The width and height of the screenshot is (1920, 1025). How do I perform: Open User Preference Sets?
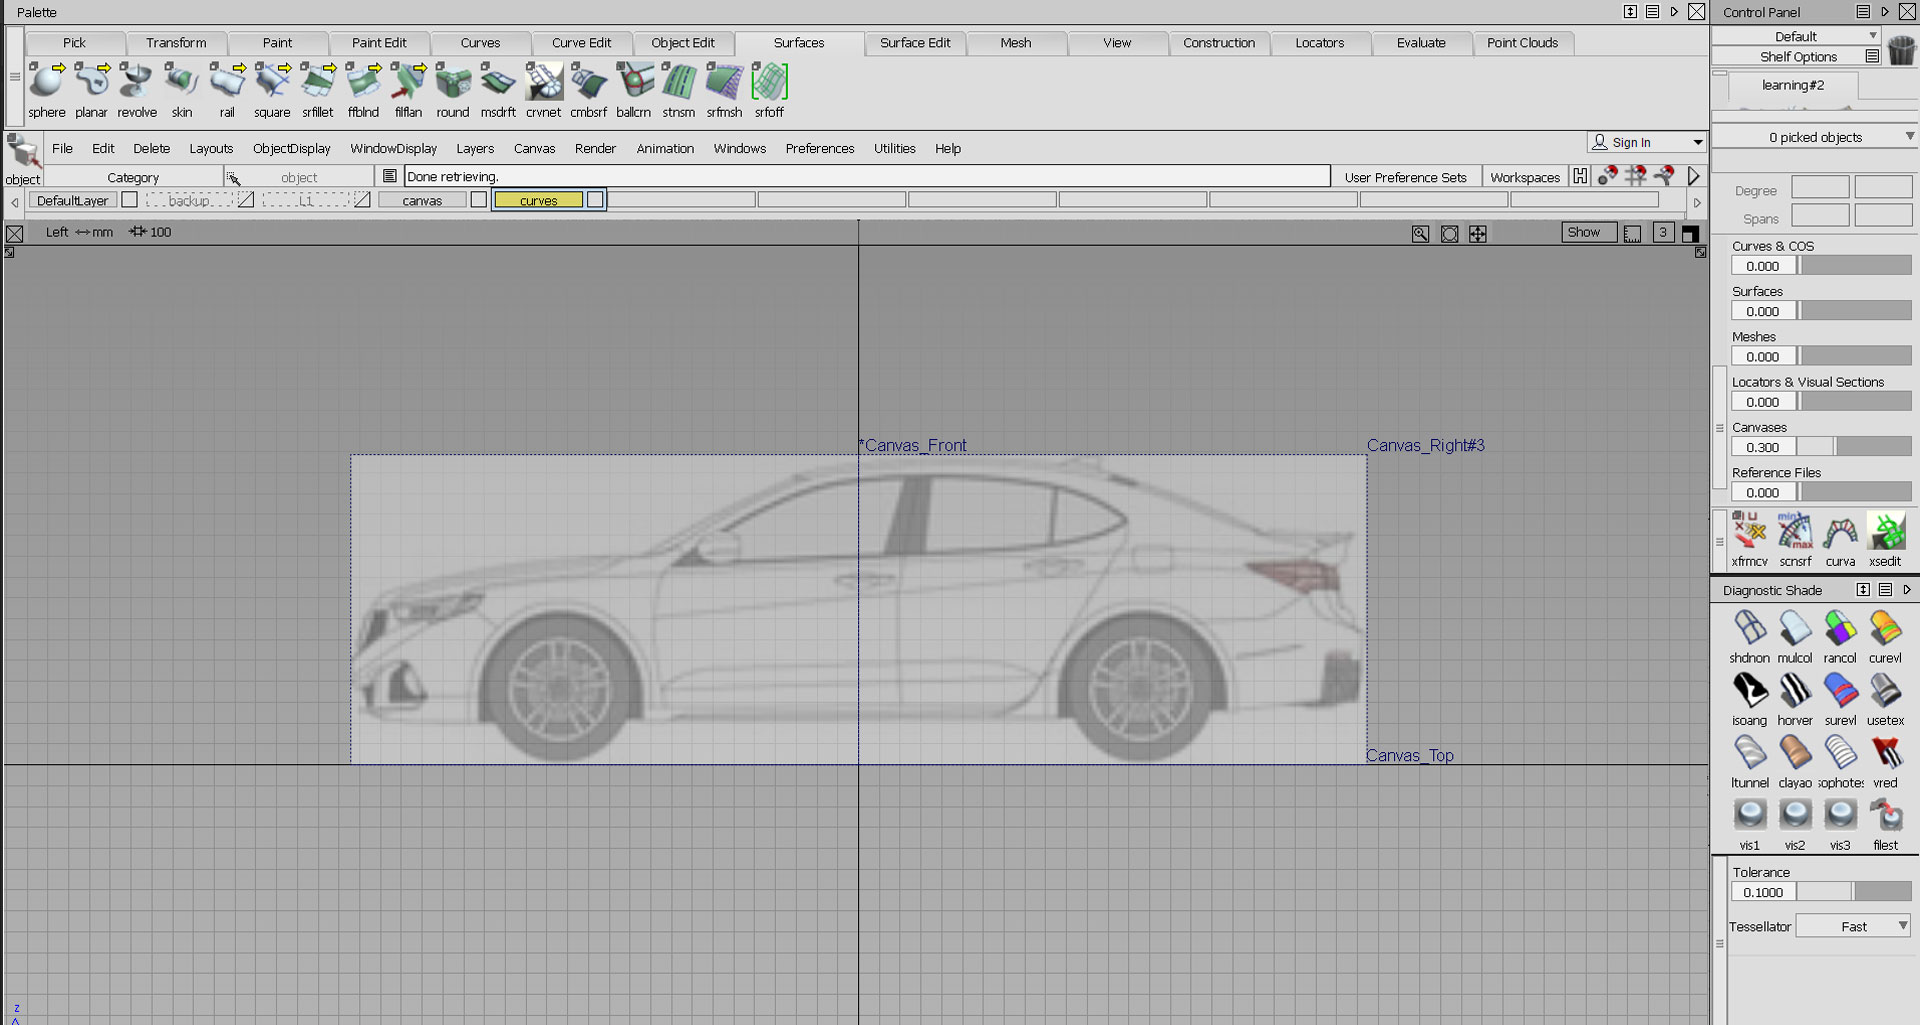coord(1404,178)
